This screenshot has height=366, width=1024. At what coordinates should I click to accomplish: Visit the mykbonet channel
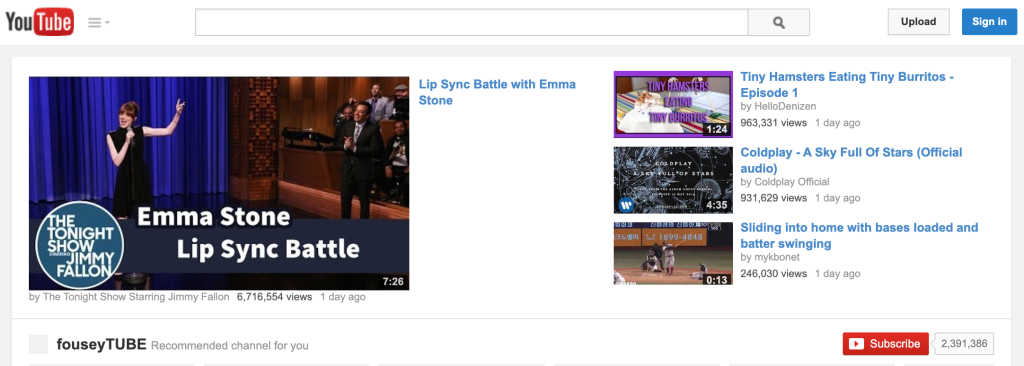tap(777, 257)
